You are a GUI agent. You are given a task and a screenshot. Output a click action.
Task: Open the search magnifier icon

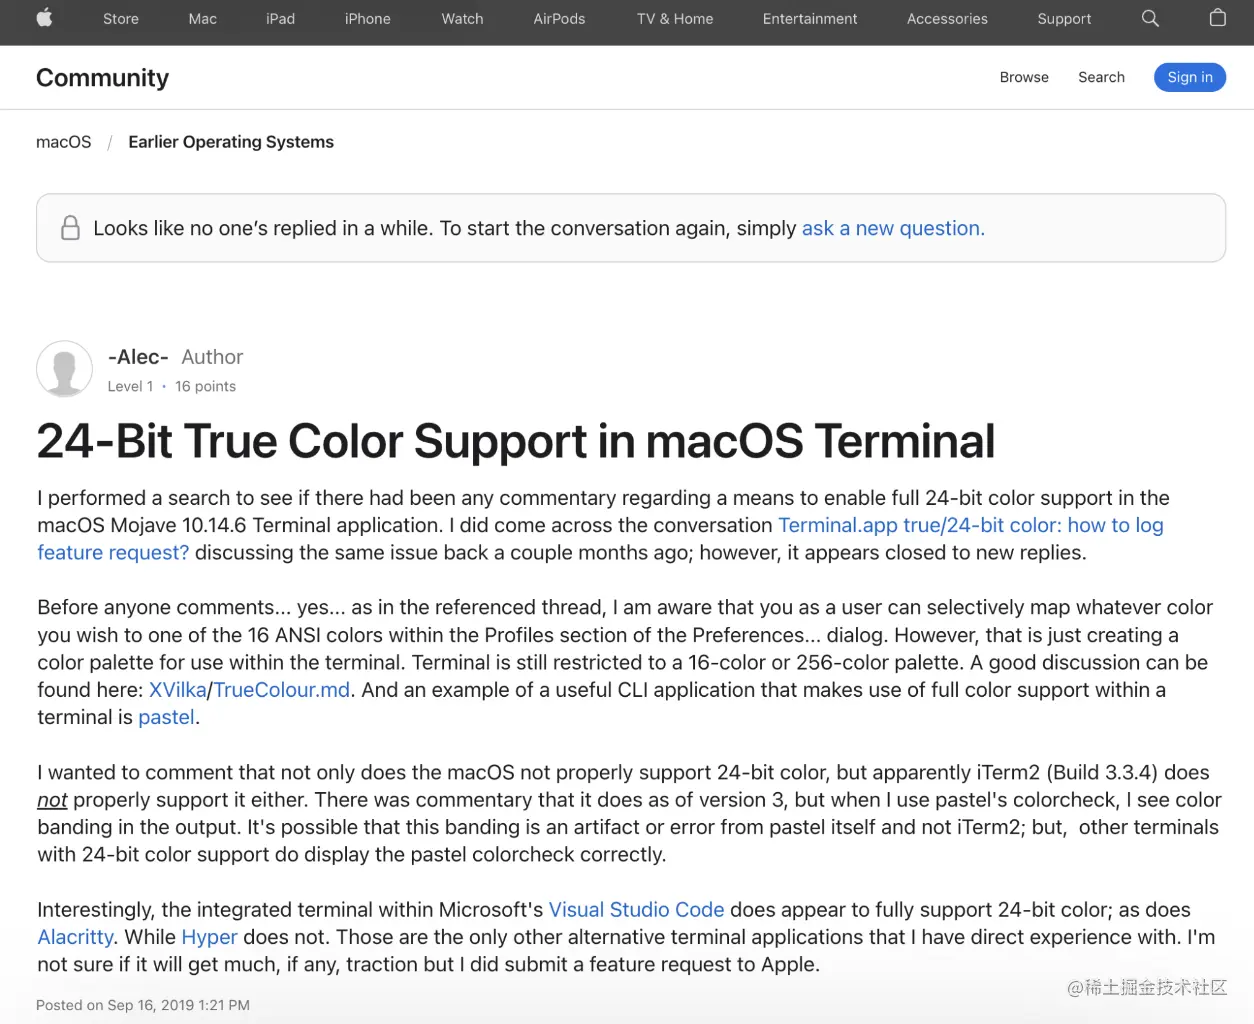tap(1150, 18)
